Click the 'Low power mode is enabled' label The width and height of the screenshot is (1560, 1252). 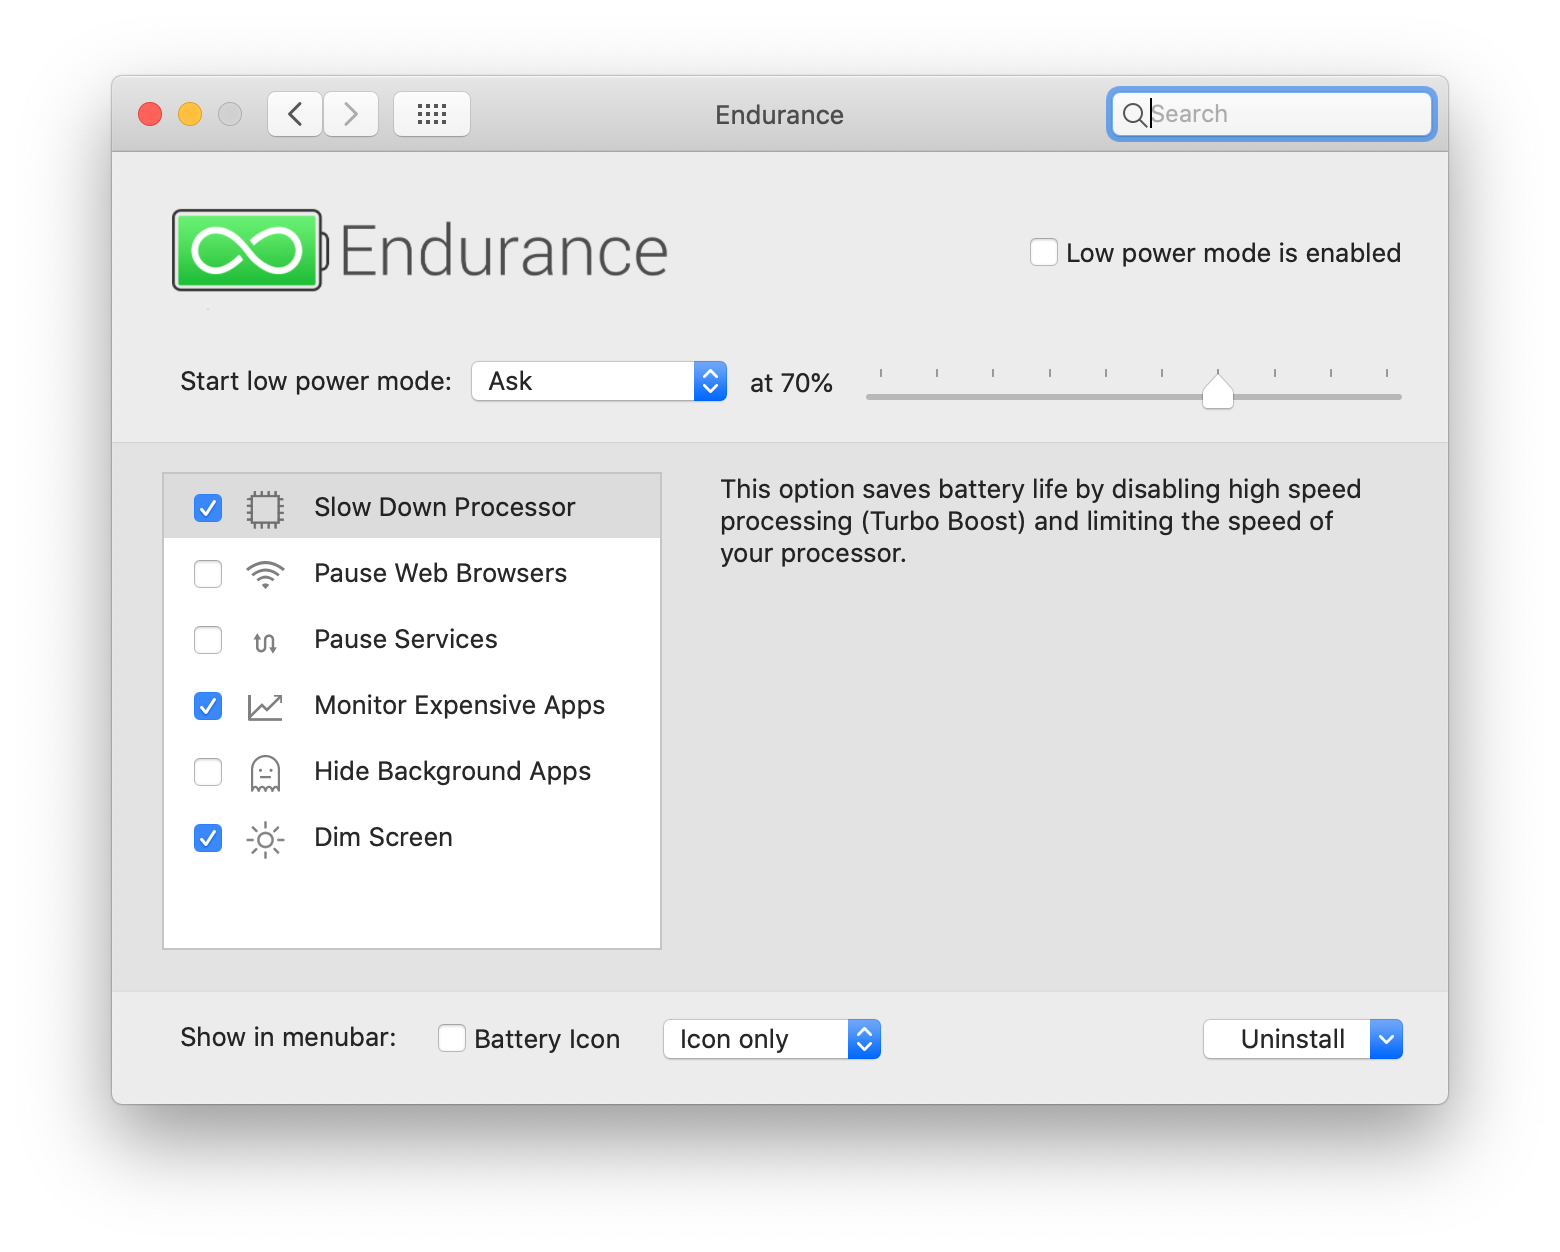coord(1233,253)
